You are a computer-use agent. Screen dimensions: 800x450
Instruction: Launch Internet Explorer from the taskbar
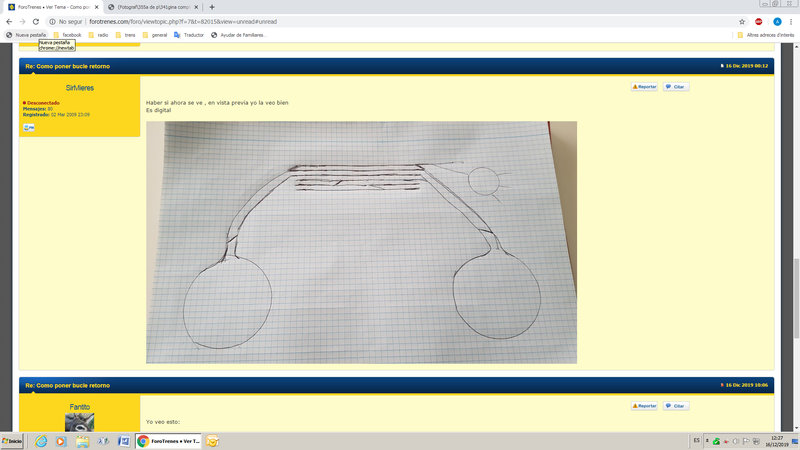tap(41, 441)
